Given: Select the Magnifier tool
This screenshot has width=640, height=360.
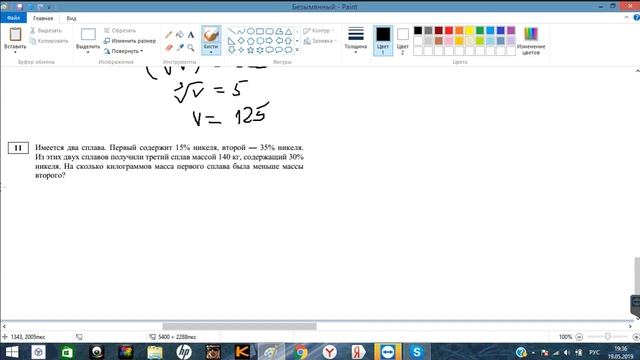Looking at the screenshot, I should click(191, 48).
